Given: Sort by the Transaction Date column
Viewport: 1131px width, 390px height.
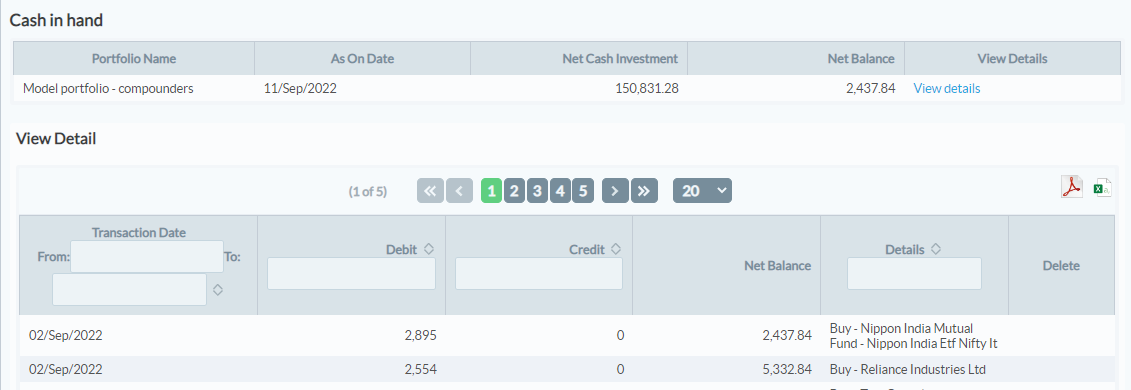Looking at the screenshot, I should coord(218,290).
